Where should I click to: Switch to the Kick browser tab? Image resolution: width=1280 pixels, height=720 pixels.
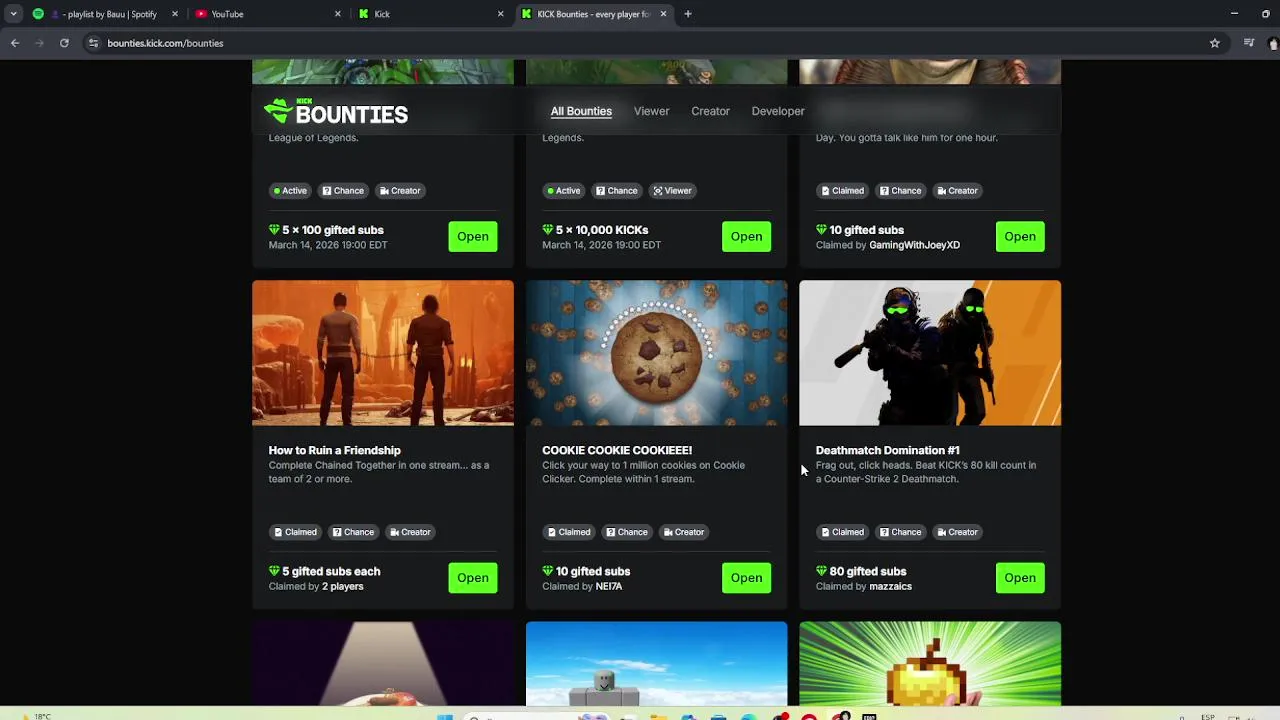point(431,14)
